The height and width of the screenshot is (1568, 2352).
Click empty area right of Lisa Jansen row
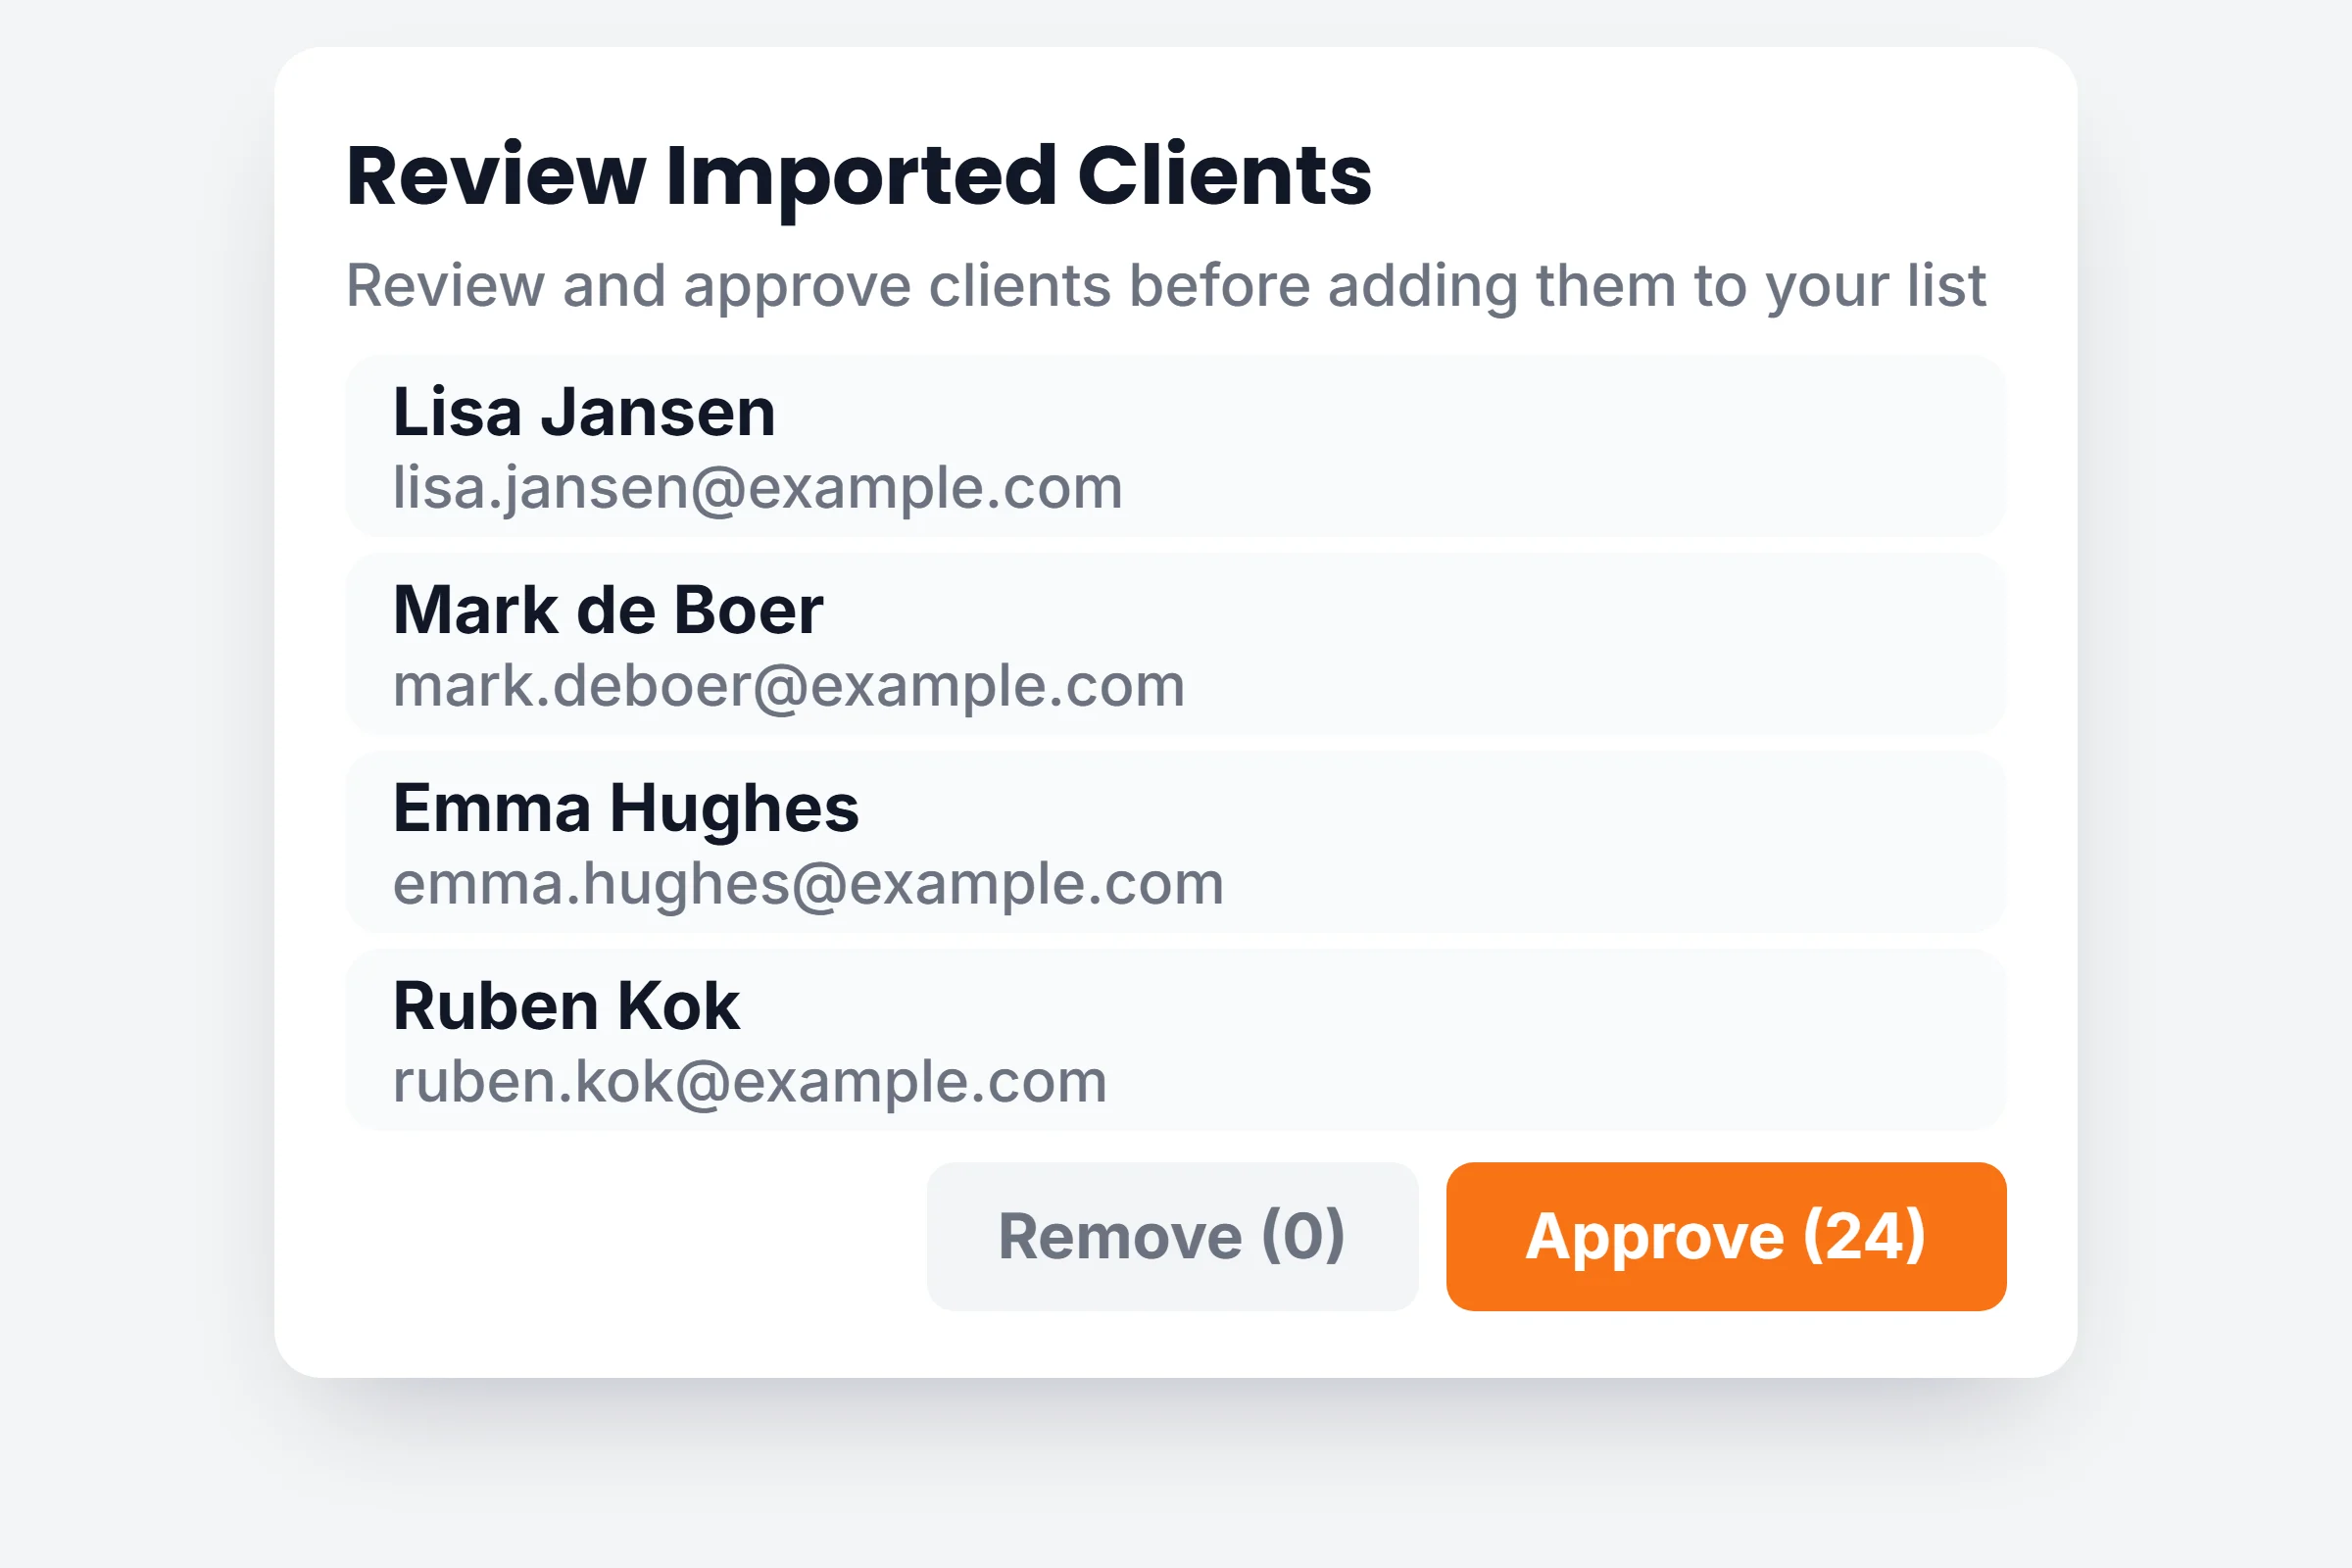pos(1560,446)
